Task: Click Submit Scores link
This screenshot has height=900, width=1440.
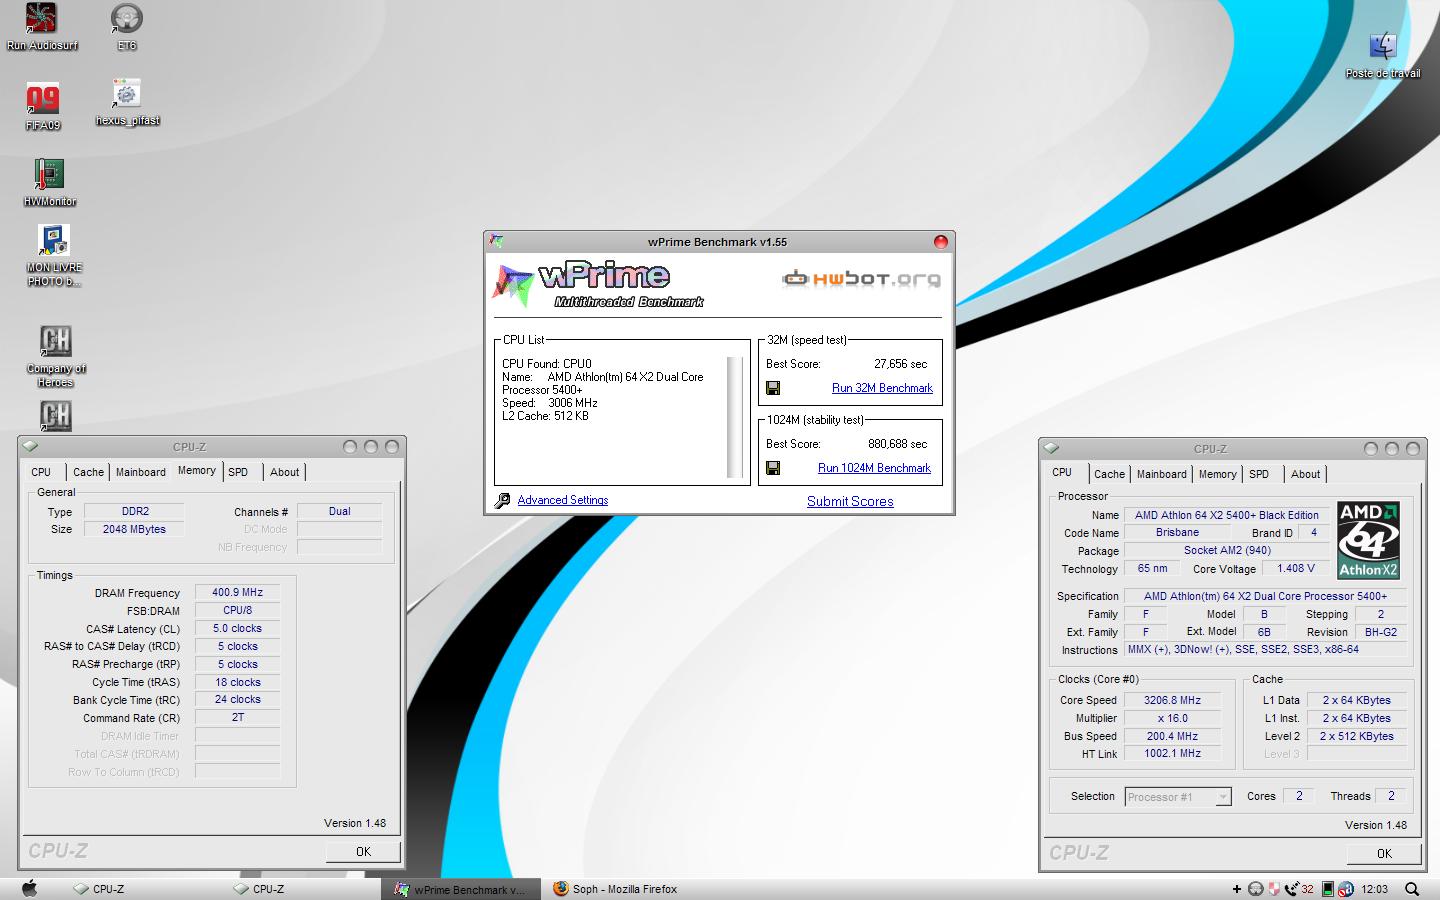Action: 850,501
